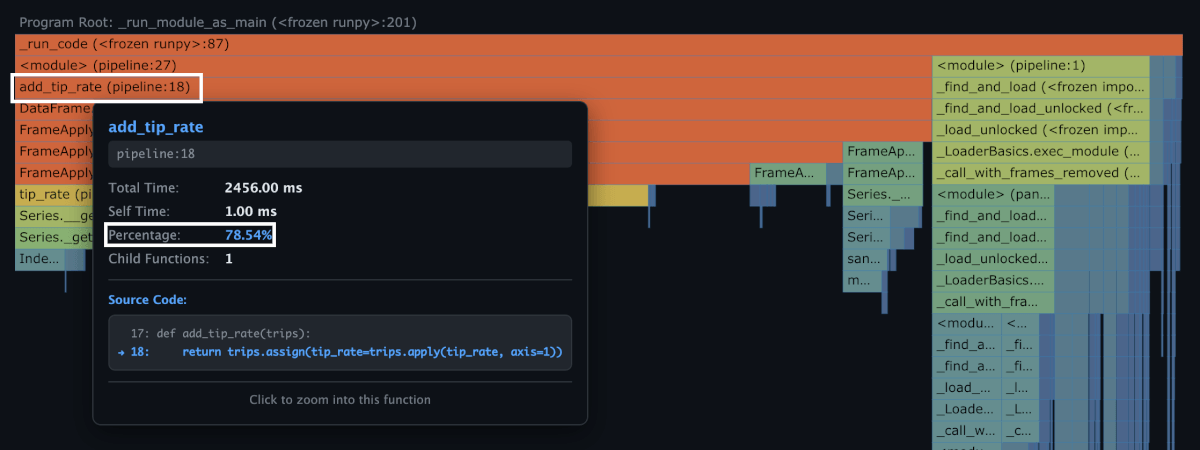Click the san... frame
This screenshot has height=450, width=1200.
(864, 260)
